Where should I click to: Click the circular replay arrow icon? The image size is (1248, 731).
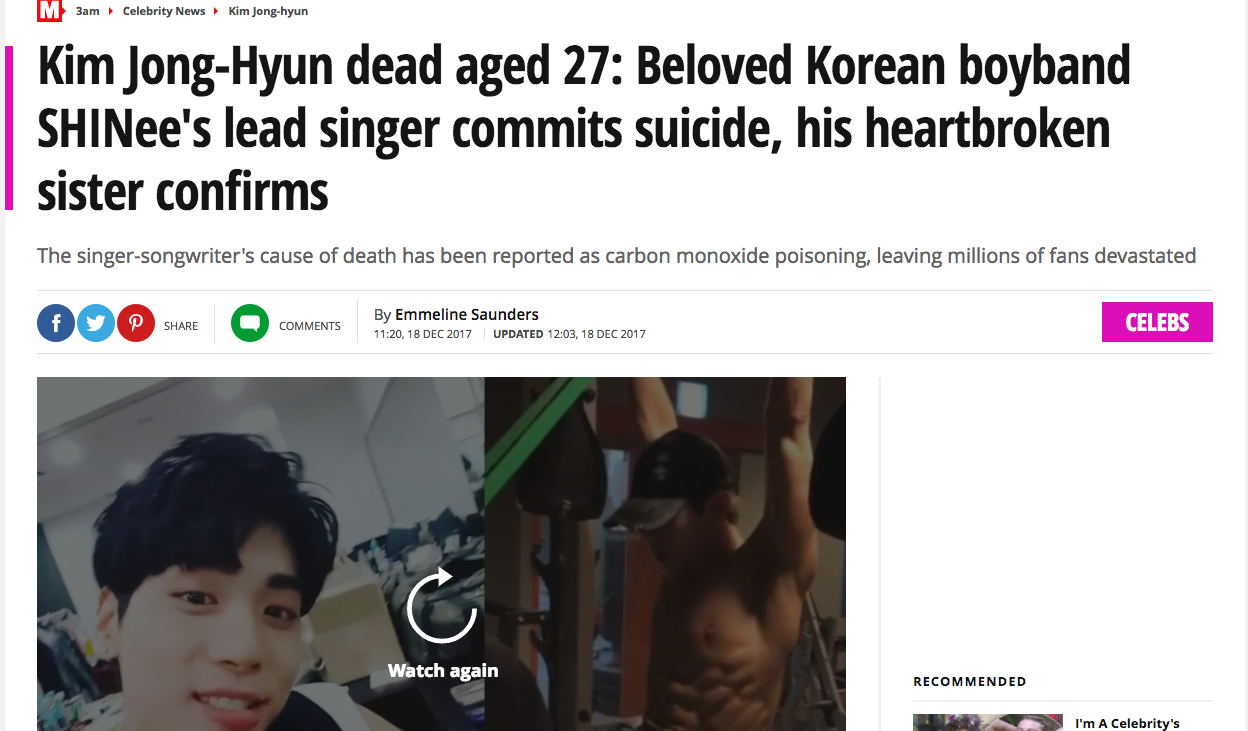(x=441, y=605)
